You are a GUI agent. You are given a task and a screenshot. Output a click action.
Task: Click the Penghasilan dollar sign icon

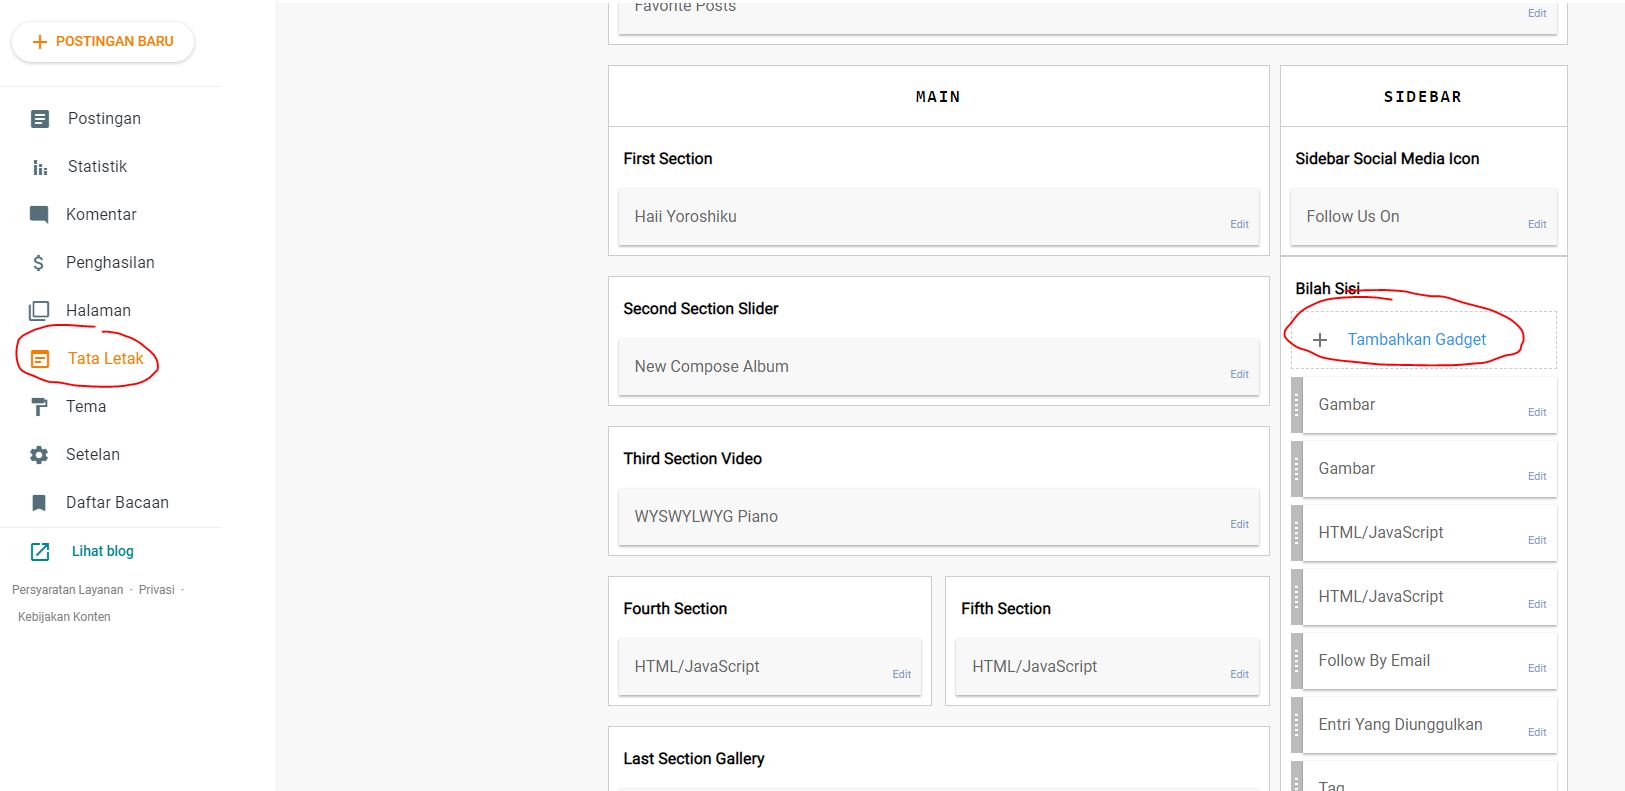coord(39,263)
